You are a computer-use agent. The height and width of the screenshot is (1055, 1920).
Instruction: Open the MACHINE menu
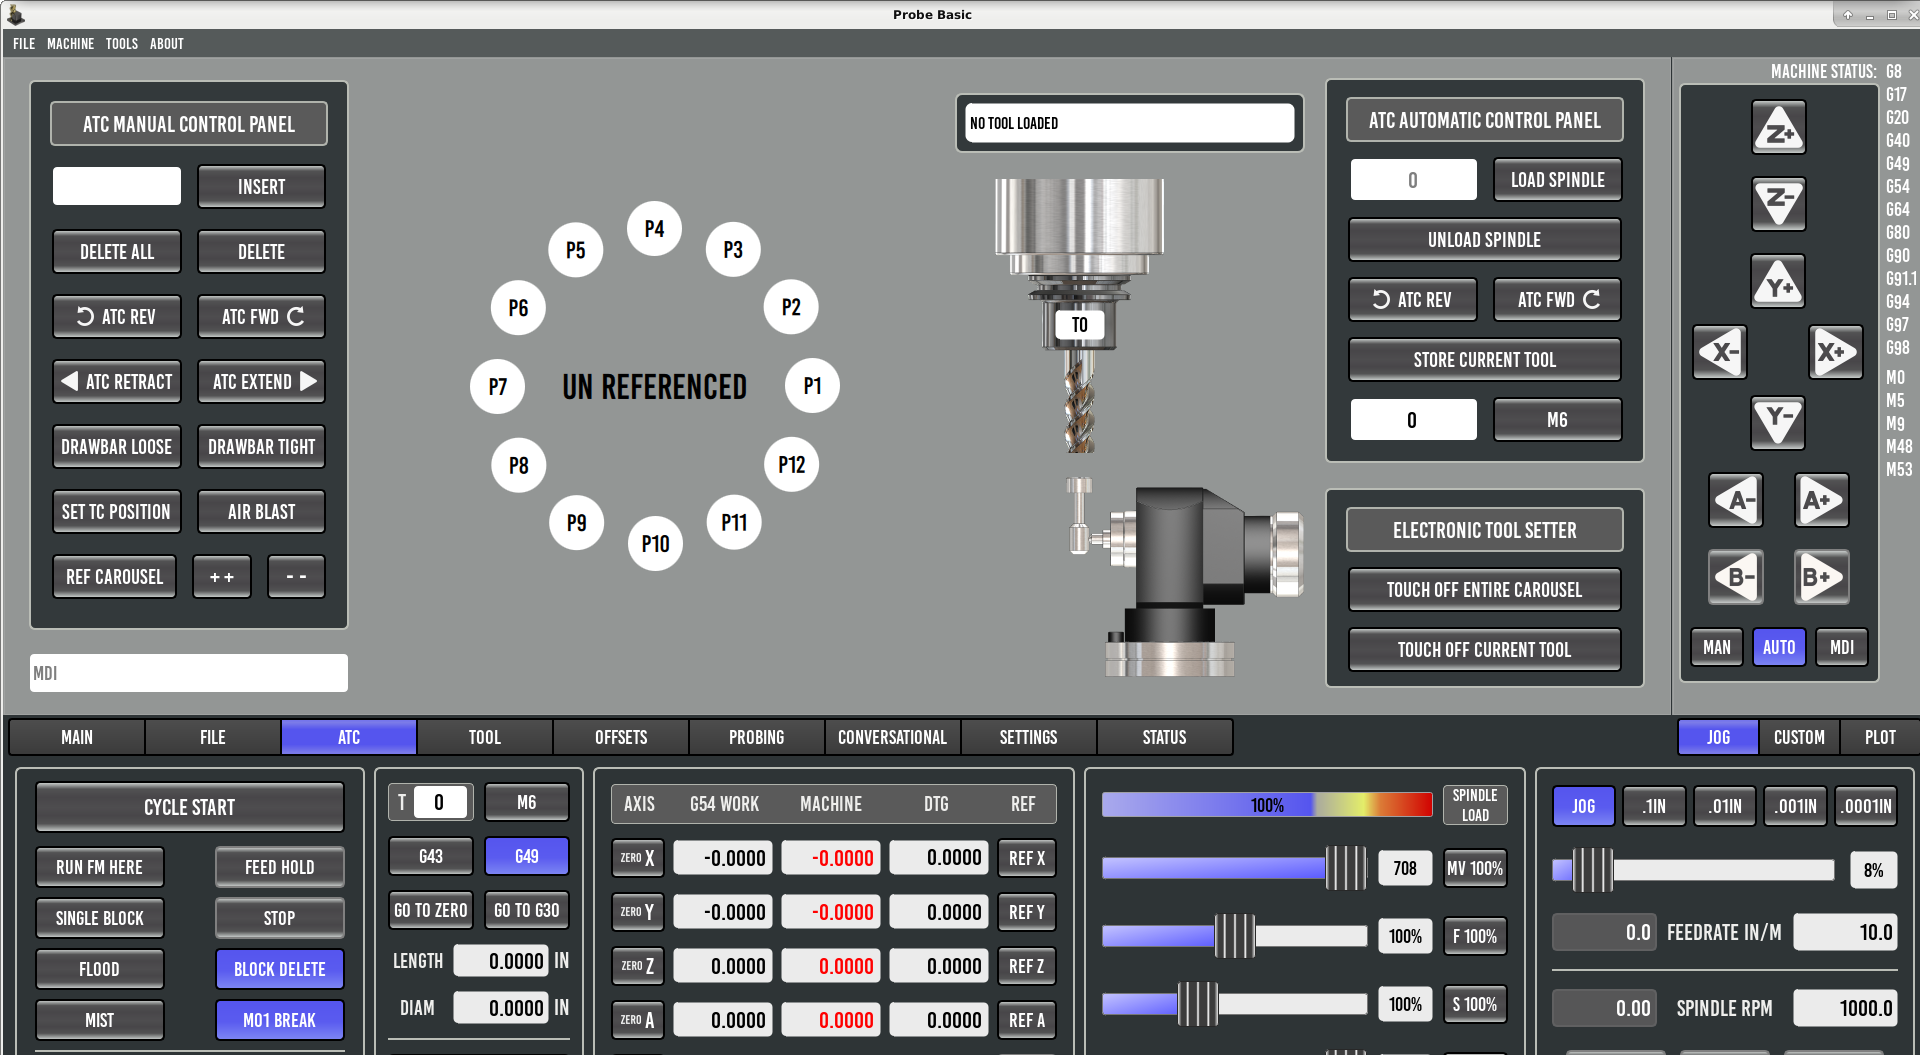(x=70, y=43)
